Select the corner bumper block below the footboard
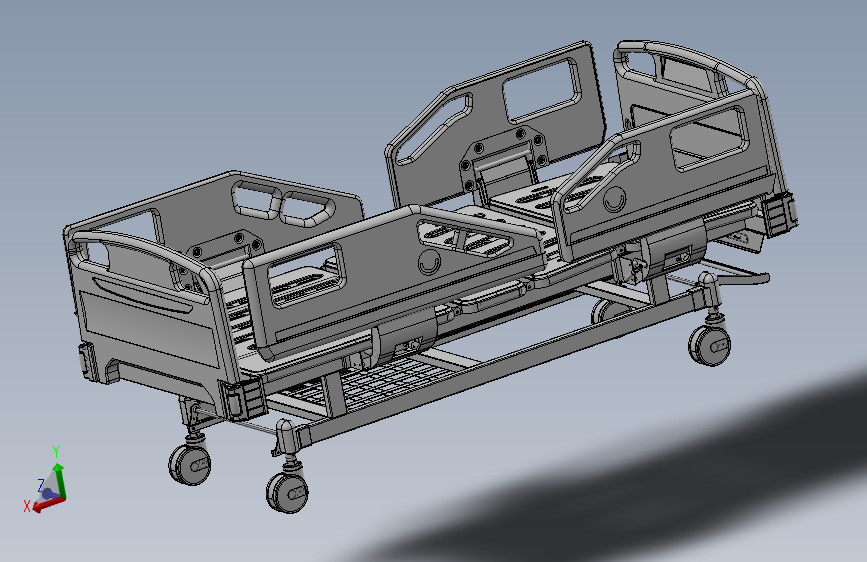This screenshot has height=562, width=867. coord(243,399)
